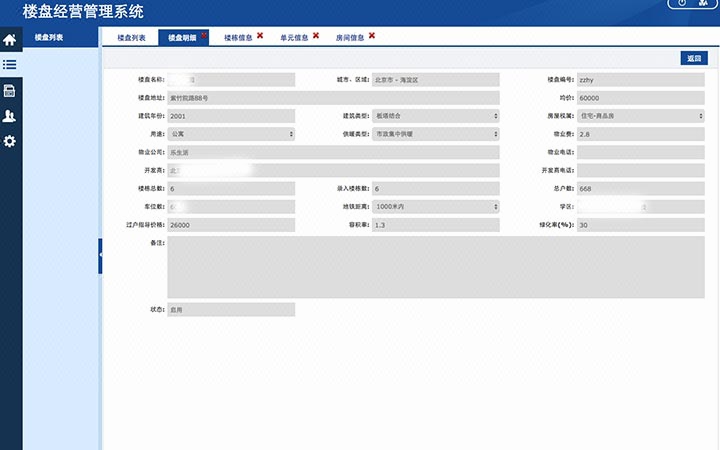
Task: Select the list menu icon in sidebar
Action: (10, 65)
